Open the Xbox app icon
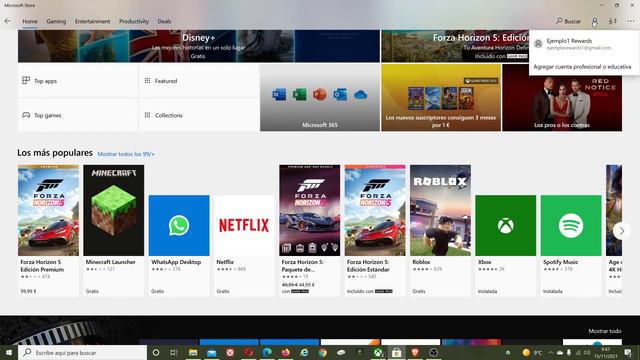 (x=505, y=225)
